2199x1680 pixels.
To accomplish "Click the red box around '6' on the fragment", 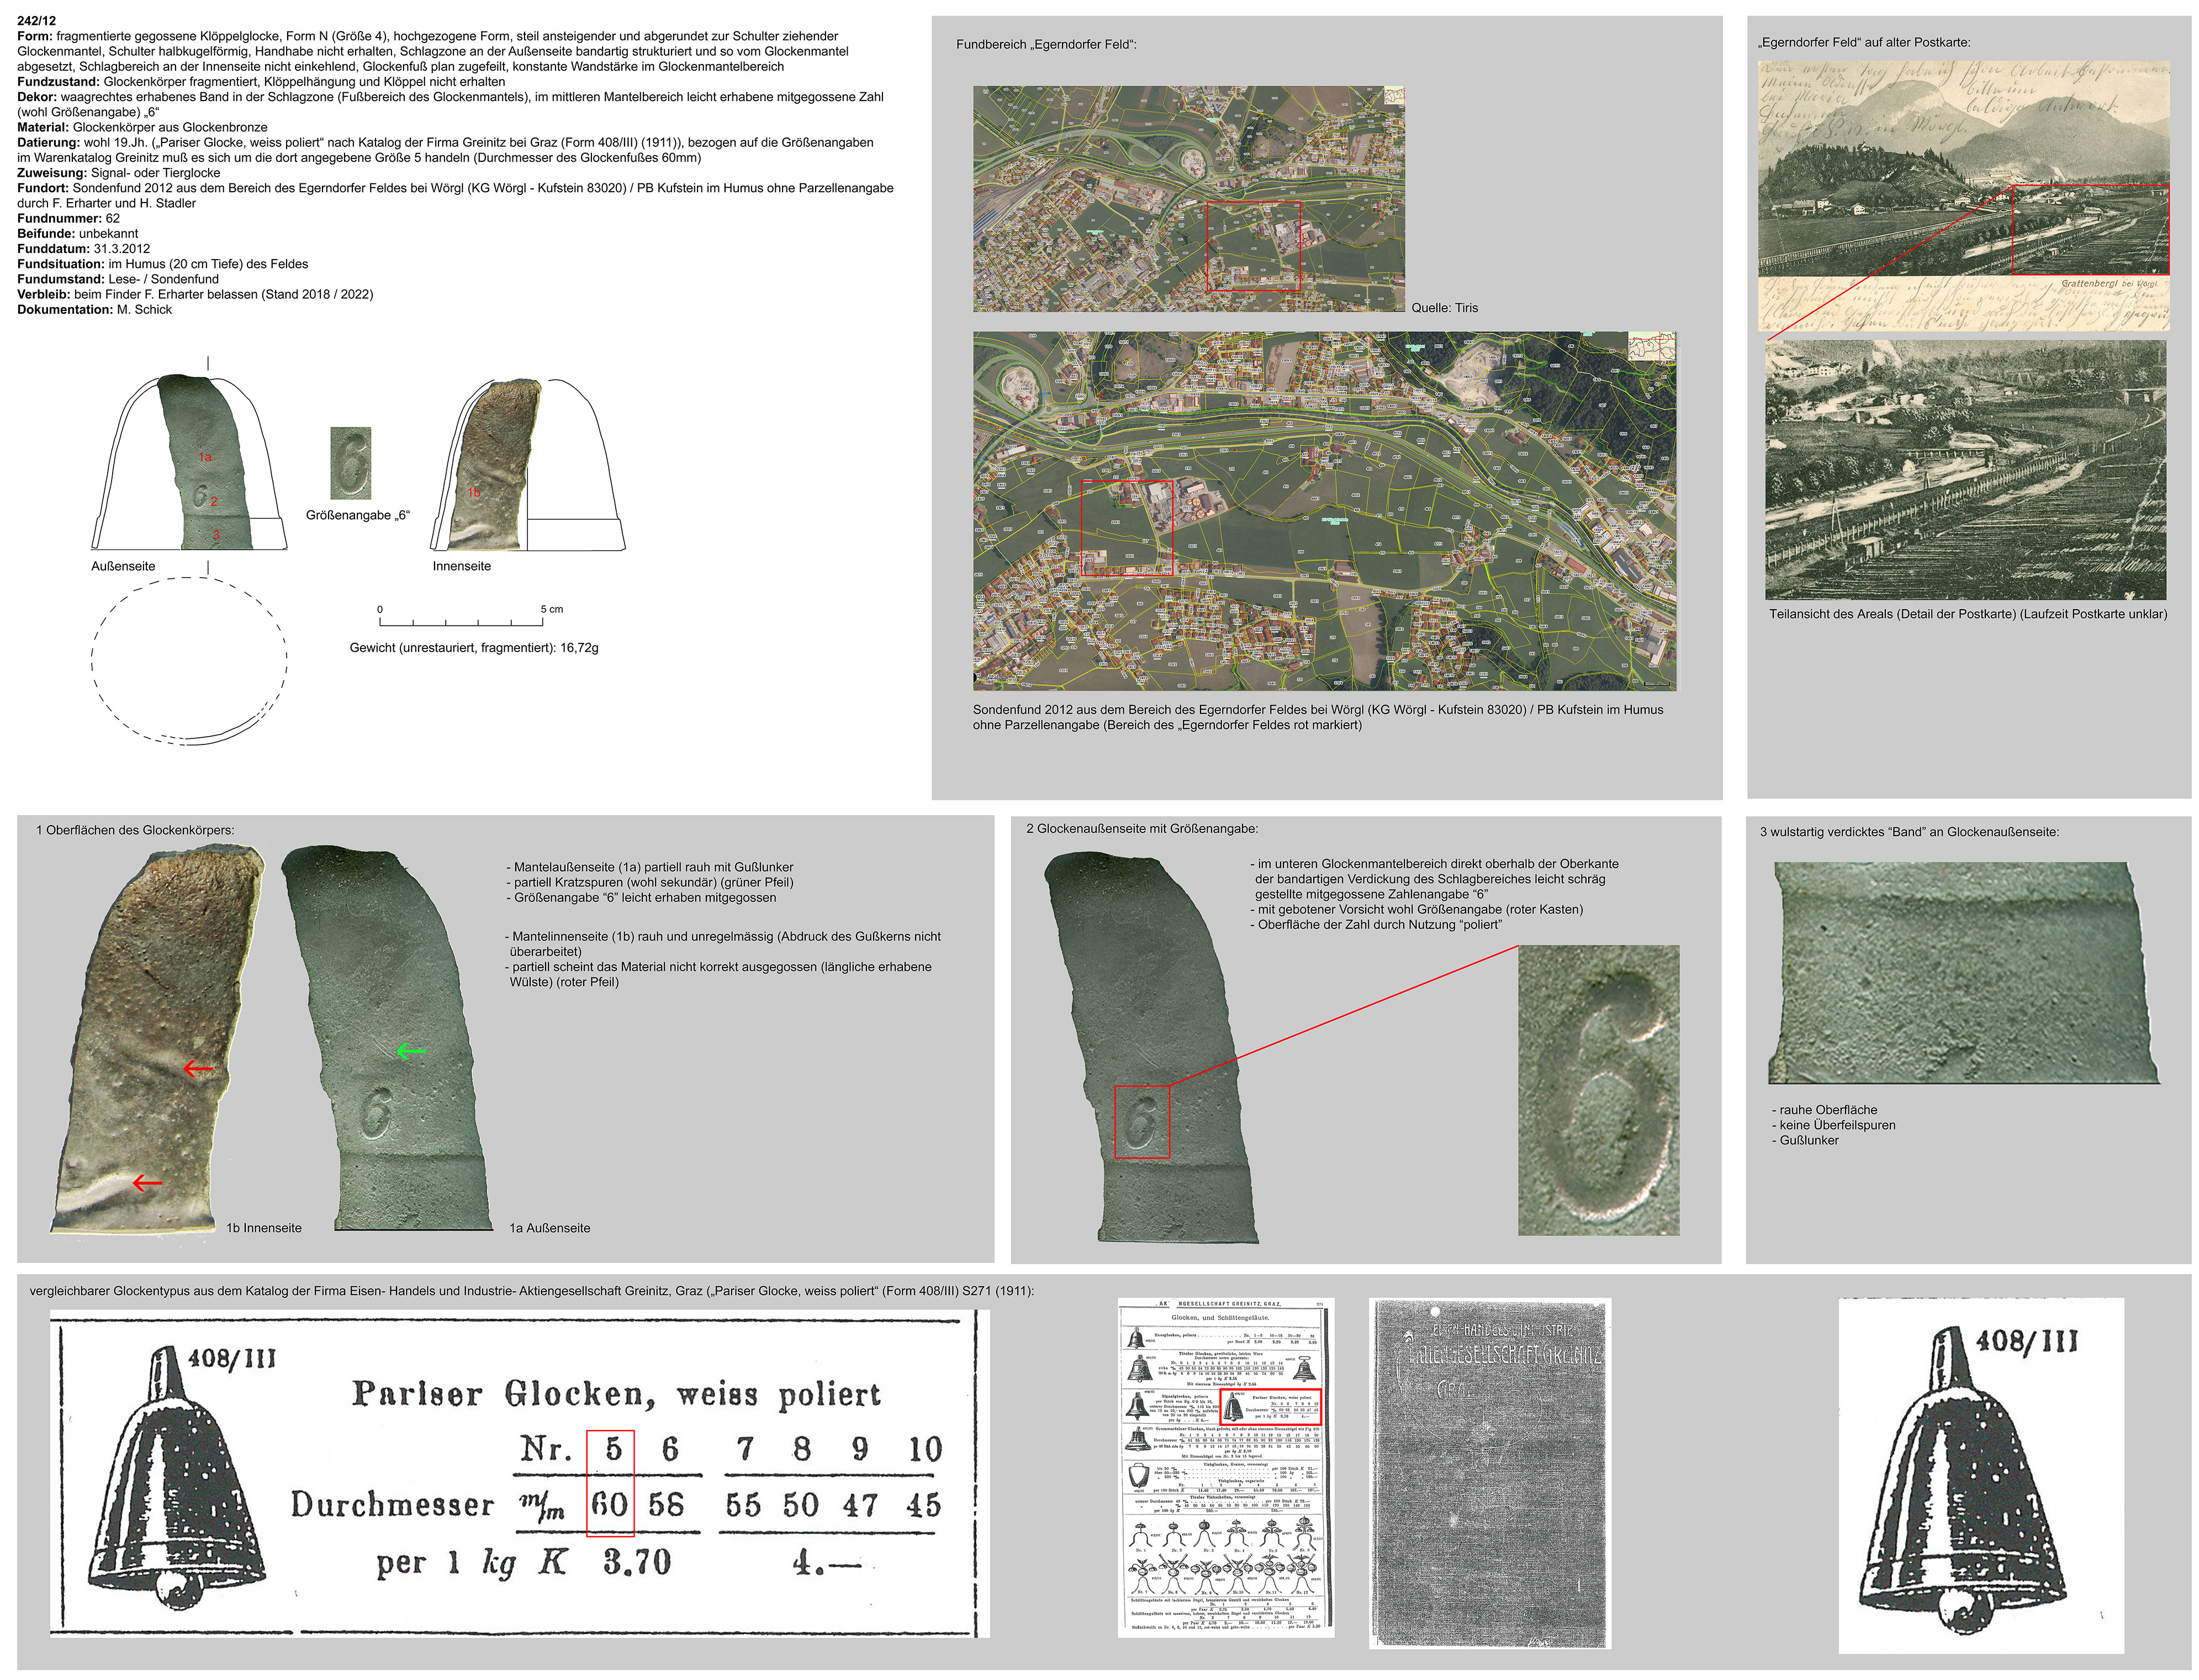I will coord(1141,1122).
